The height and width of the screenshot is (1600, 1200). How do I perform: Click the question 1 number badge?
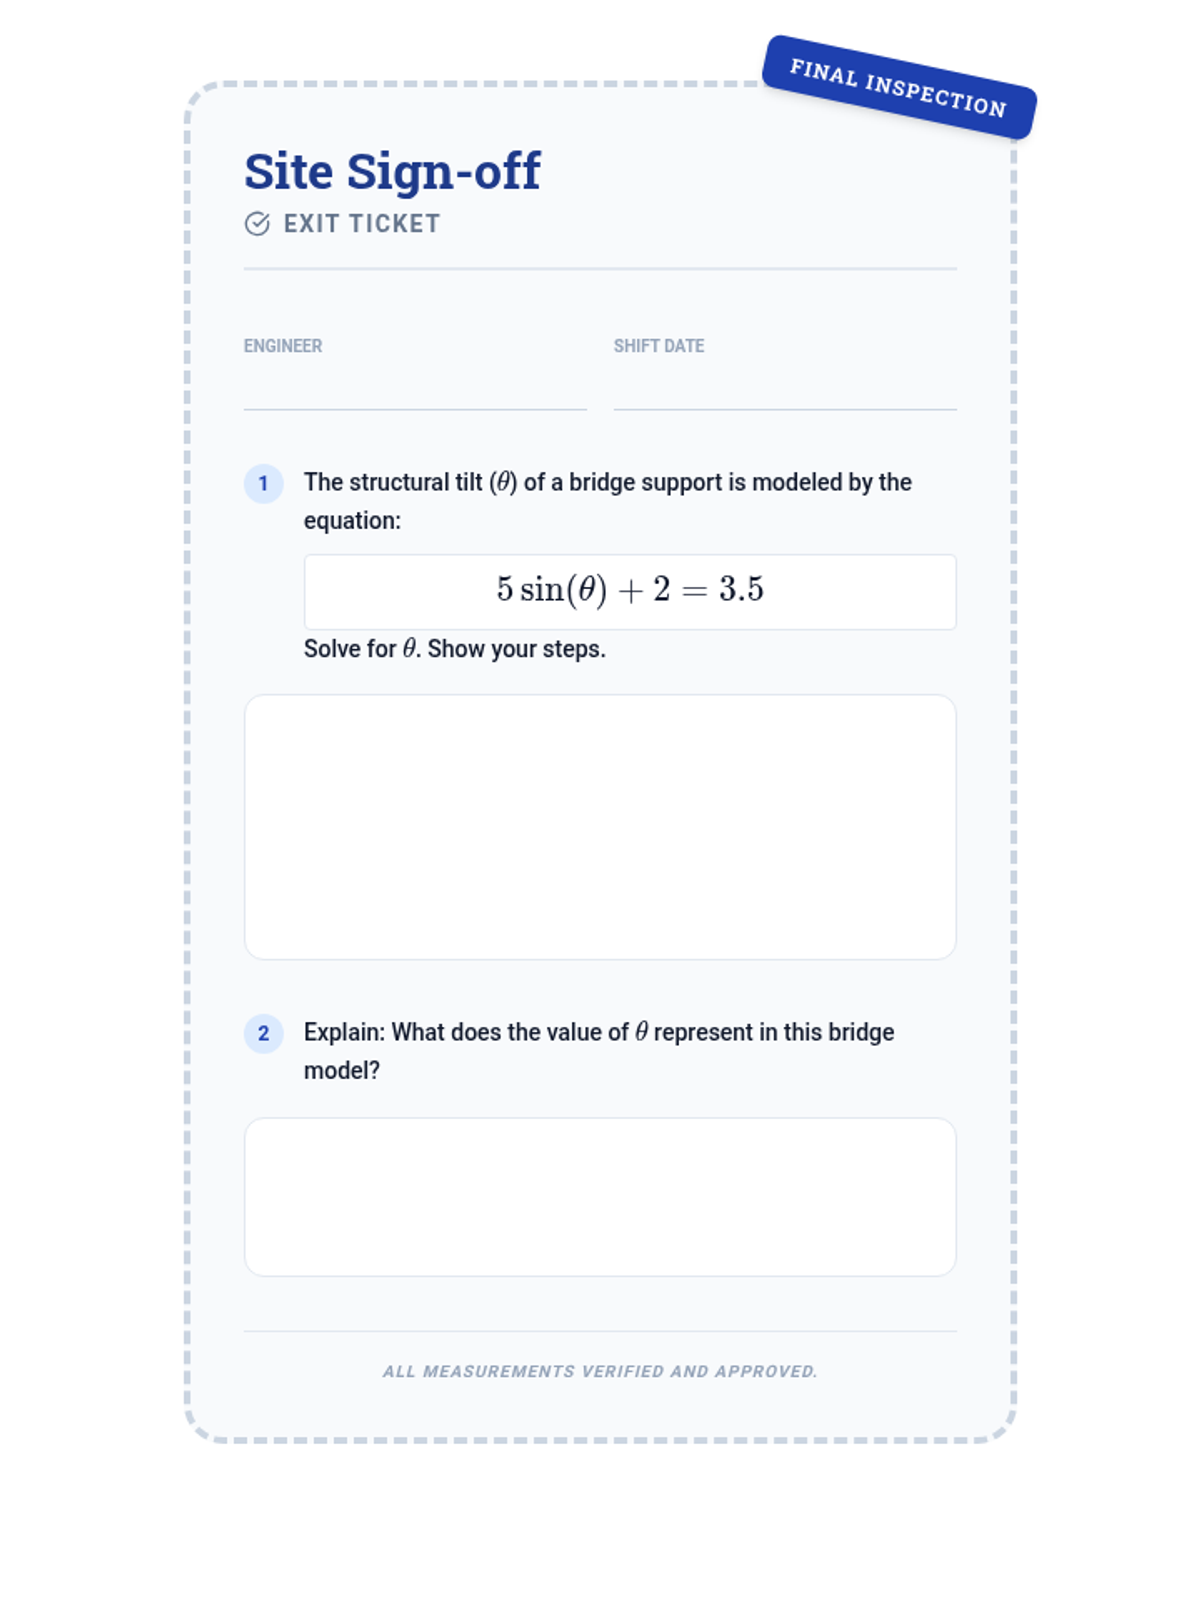(264, 484)
